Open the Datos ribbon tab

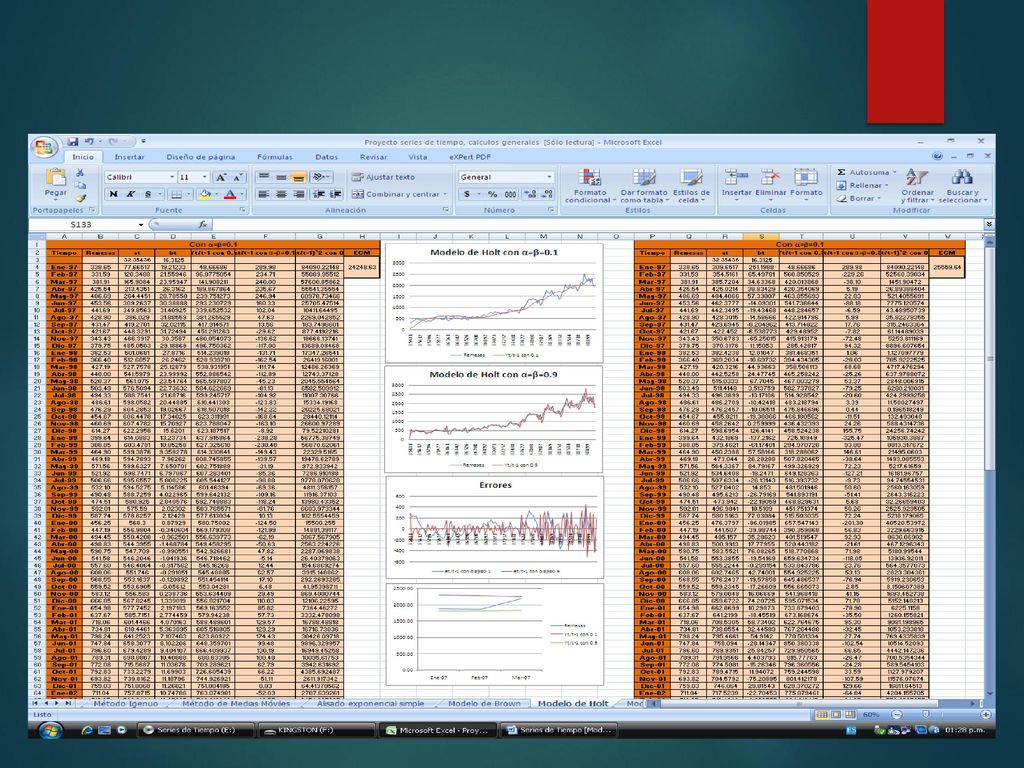coord(327,157)
